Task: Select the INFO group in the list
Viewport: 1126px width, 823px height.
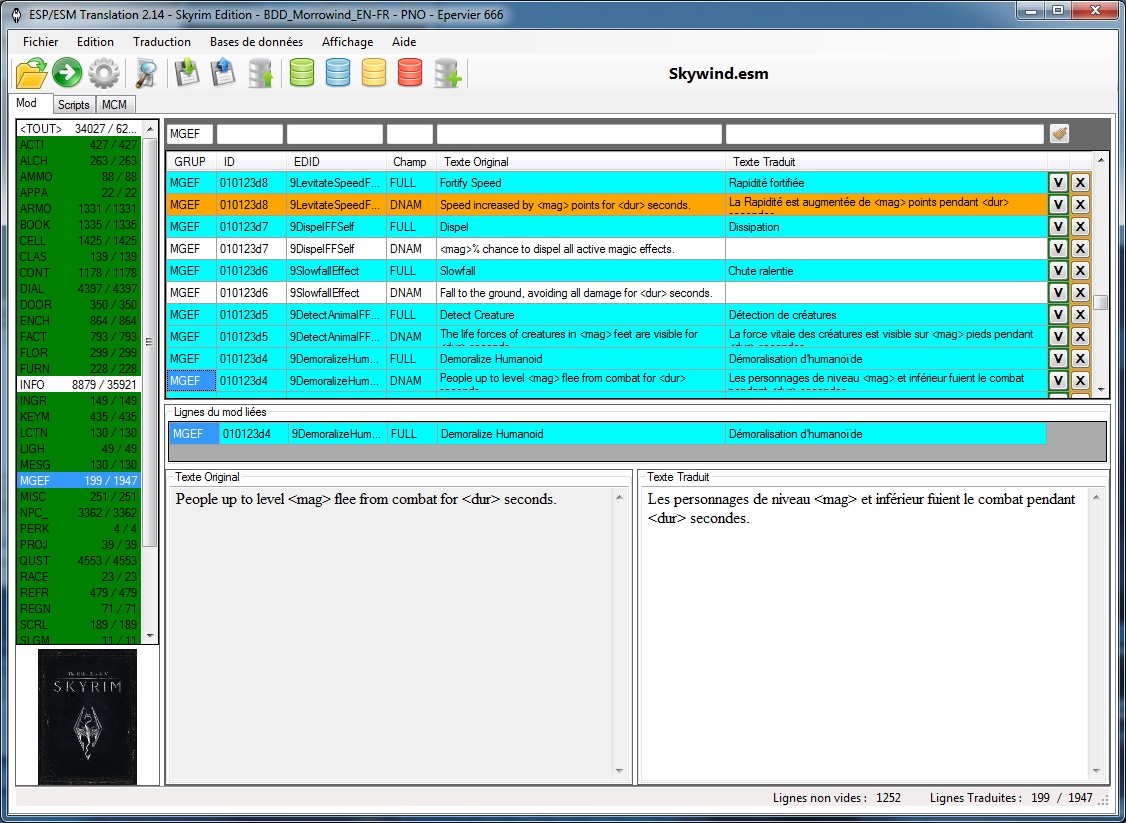Action: 78,384
